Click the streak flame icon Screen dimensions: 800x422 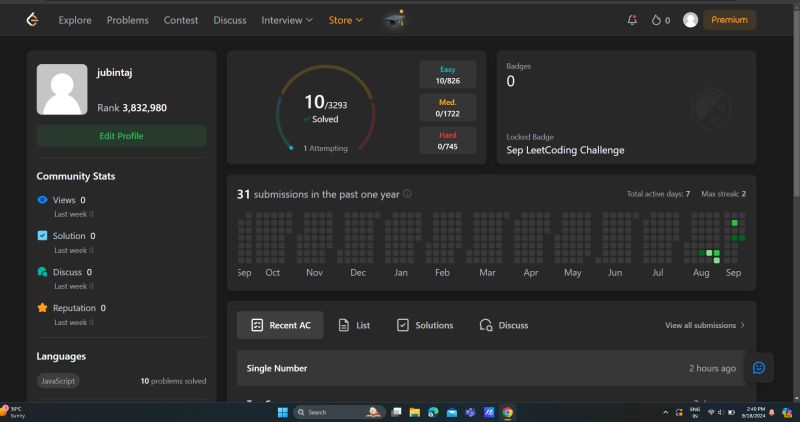656,20
